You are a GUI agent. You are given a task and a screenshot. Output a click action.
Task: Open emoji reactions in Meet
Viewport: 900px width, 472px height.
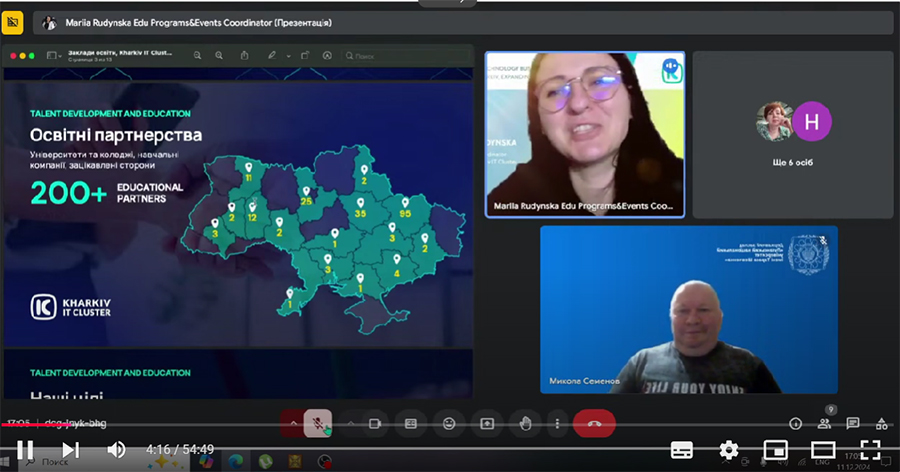point(449,424)
